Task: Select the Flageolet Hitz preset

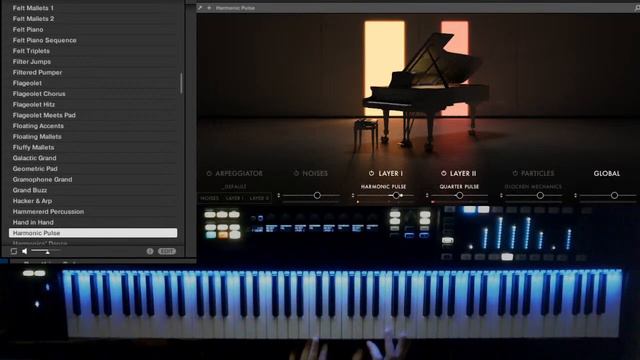Action: pyautogui.click(x=93, y=104)
